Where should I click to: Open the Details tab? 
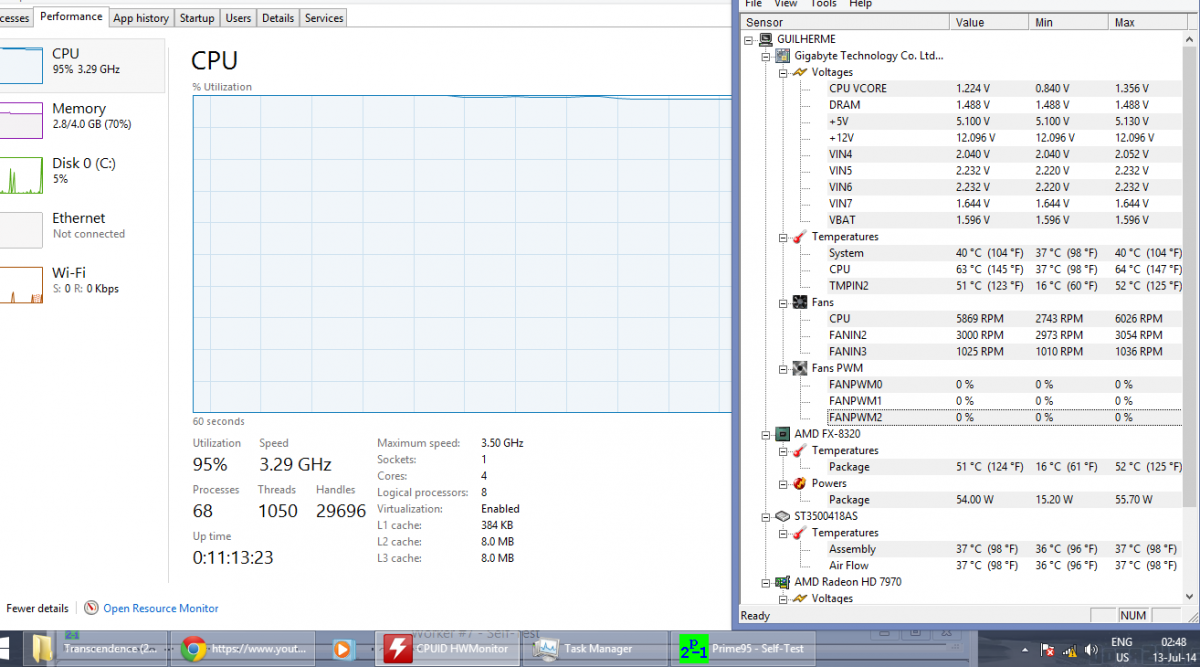coord(278,18)
